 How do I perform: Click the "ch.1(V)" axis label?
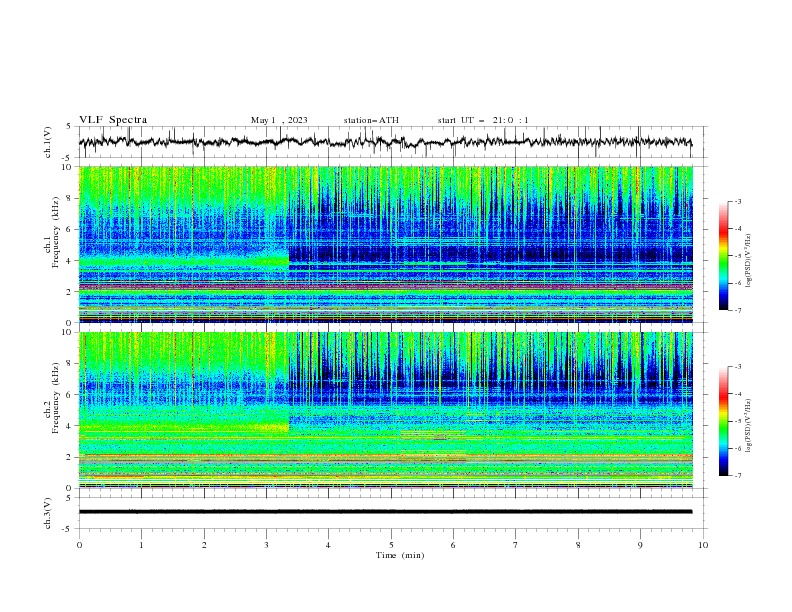48,142
